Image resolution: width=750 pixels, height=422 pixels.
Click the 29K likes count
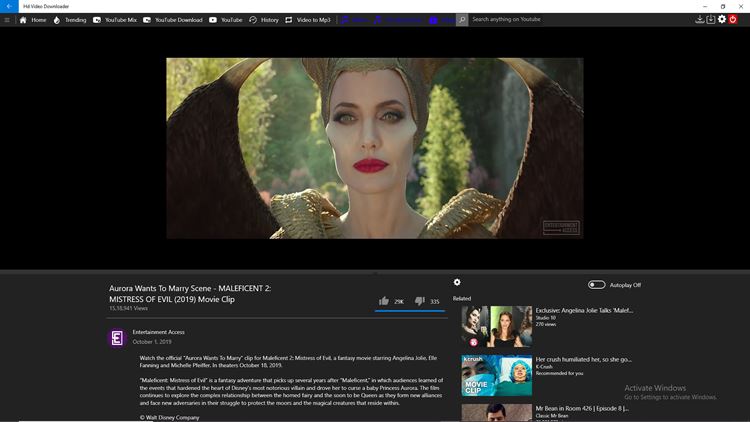coord(399,302)
